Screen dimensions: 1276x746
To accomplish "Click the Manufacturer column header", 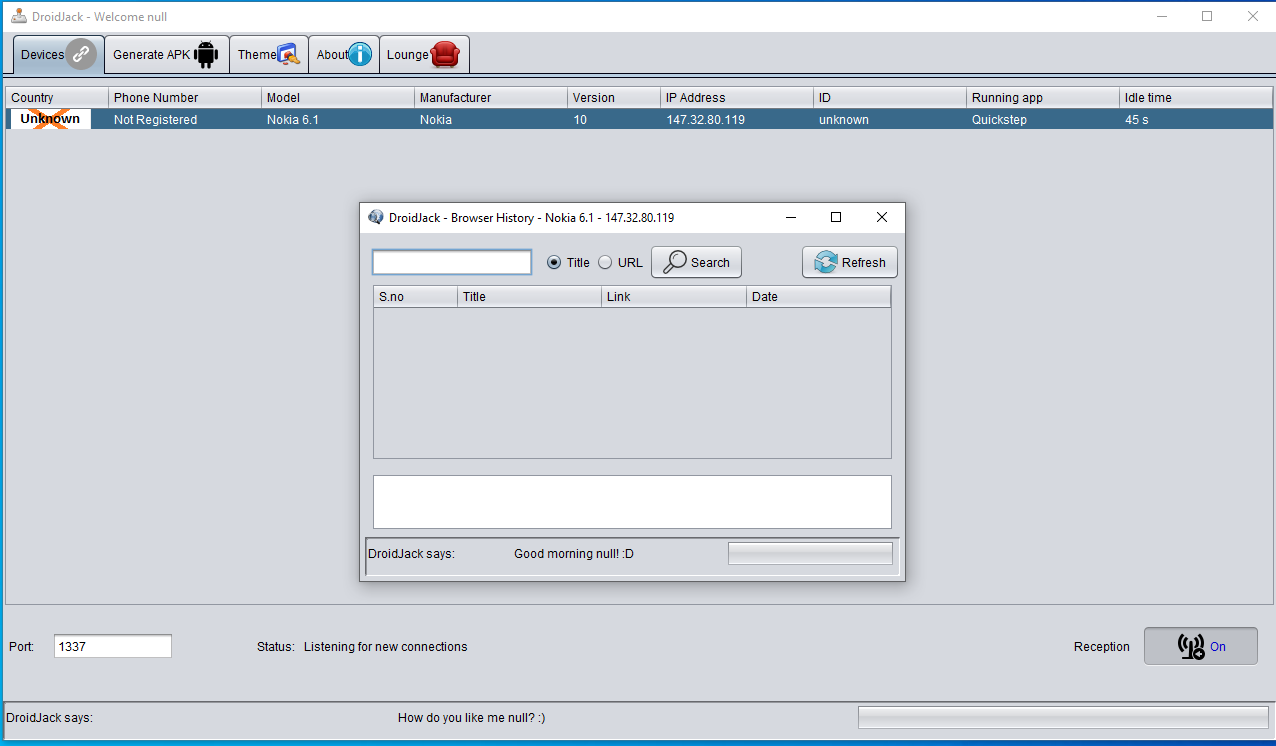I will tap(491, 98).
